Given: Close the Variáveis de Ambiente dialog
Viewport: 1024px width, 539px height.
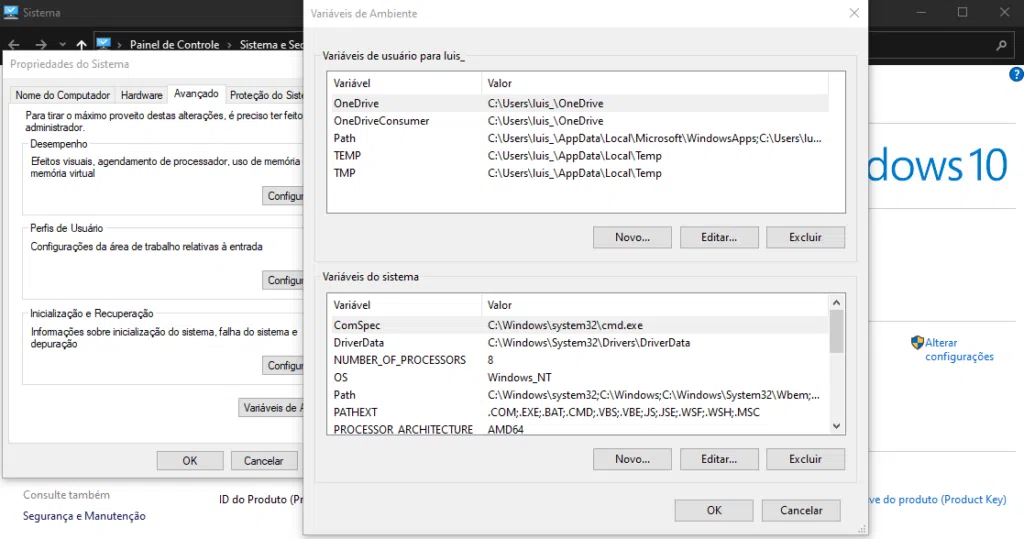Looking at the screenshot, I should (x=854, y=13).
